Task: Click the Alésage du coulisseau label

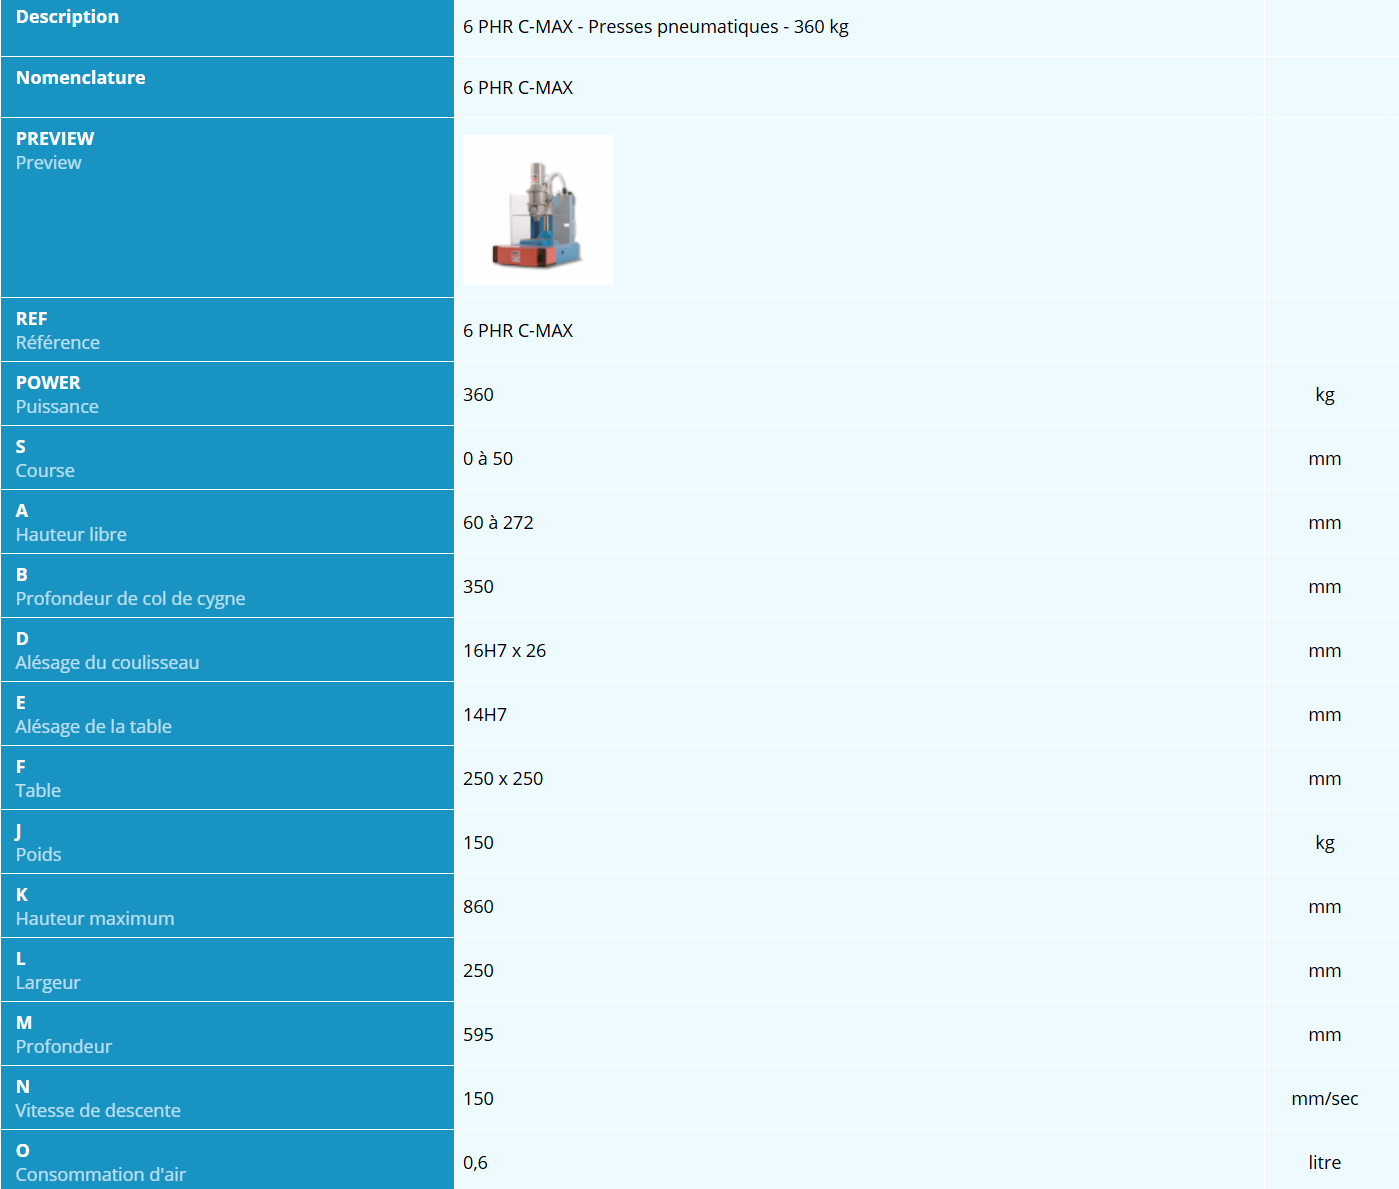Action: point(107,662)
